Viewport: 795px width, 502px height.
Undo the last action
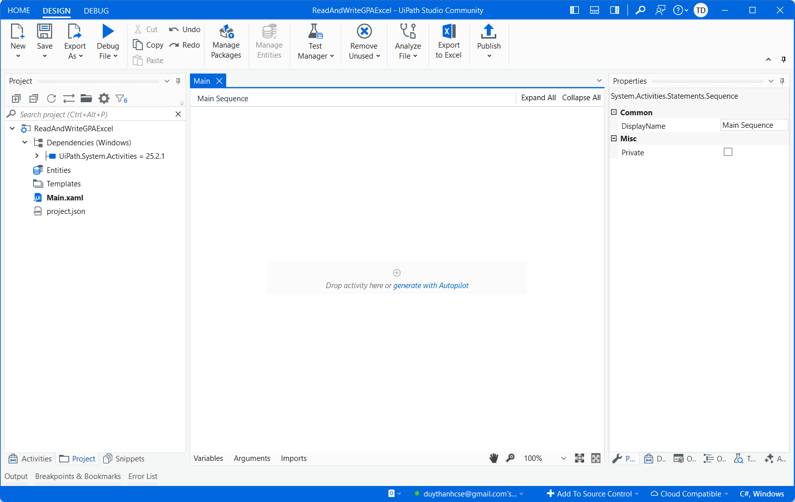click(185, 29)
